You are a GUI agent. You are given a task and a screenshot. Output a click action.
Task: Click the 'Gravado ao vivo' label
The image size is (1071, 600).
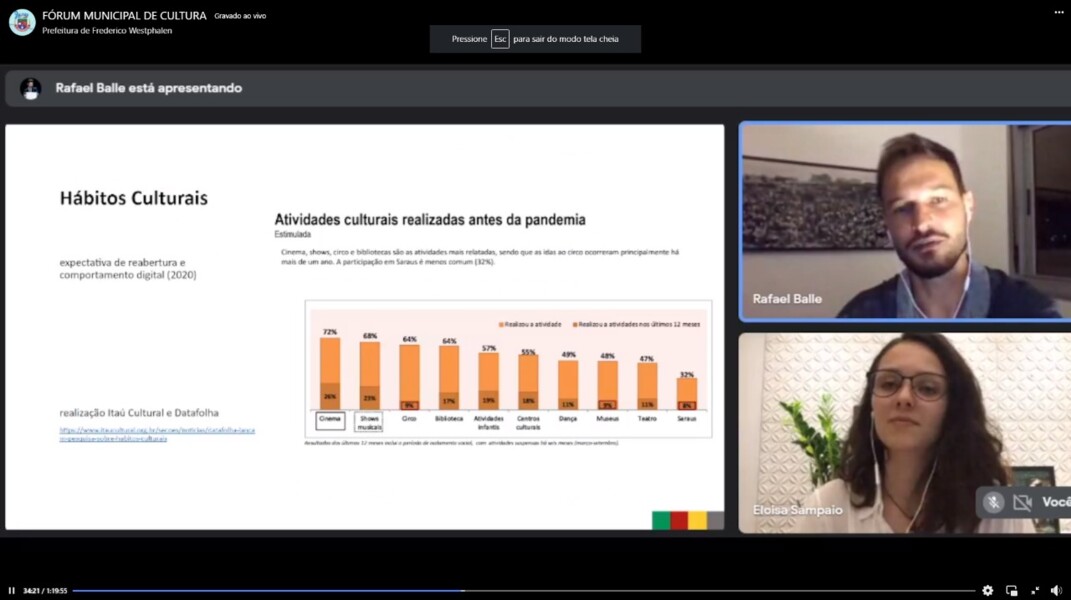point(240,16)
